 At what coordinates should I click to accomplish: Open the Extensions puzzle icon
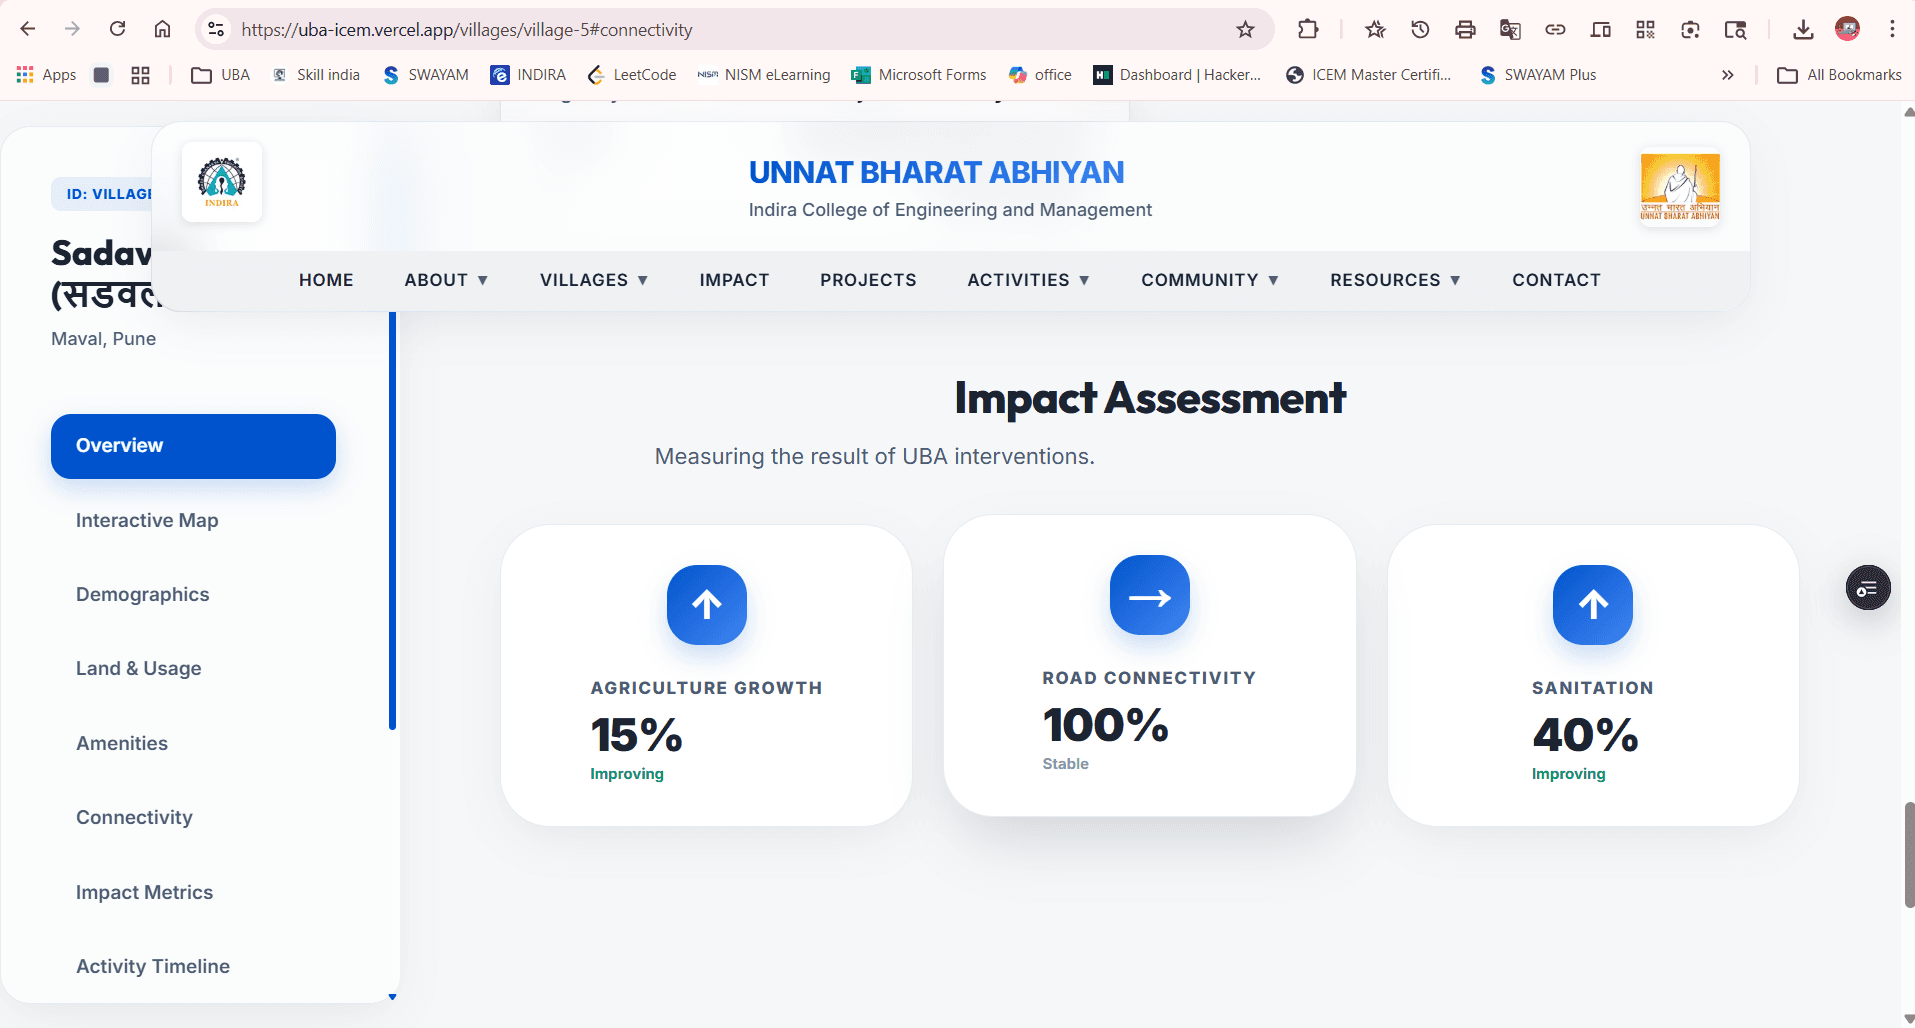coord(1308,29)
